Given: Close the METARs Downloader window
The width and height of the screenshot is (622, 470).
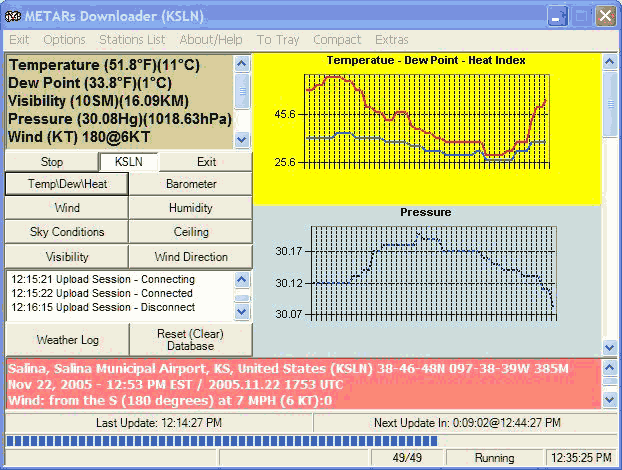Looking at the screenshot, I should point(605,17).
